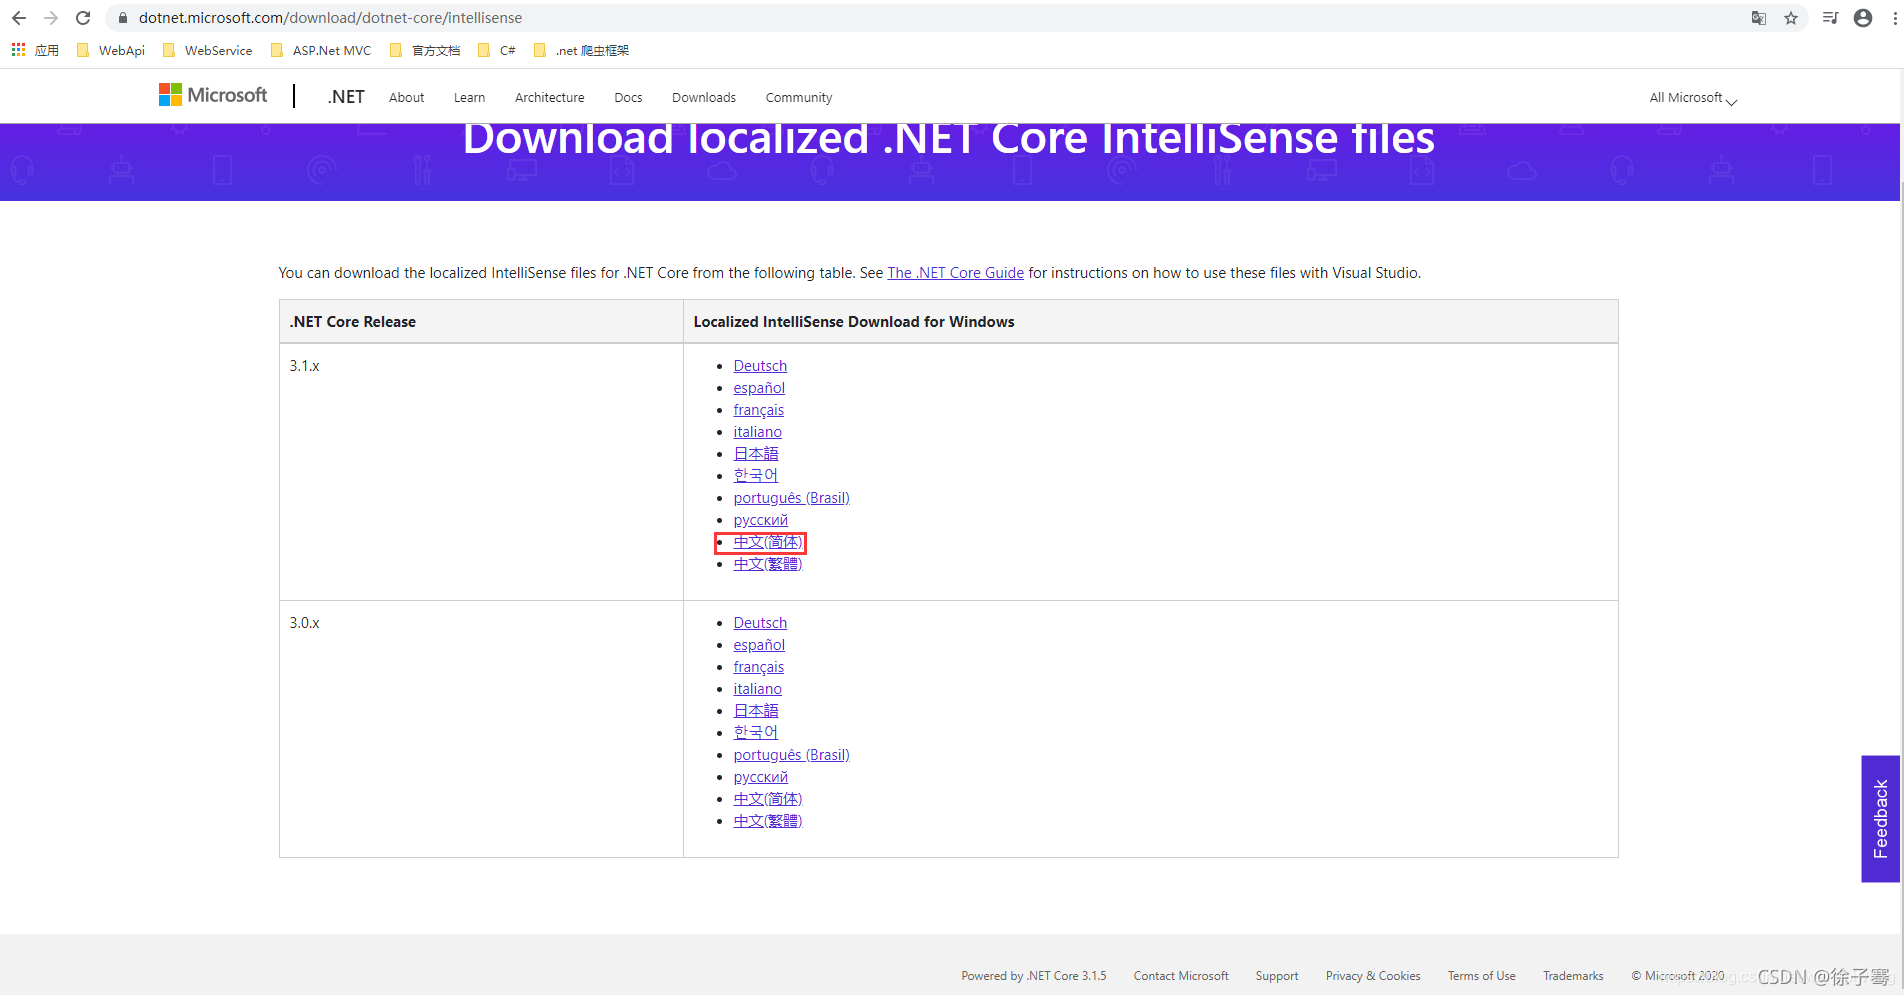Open the Learn menu item
The width and height of the screenshot is (1904, 995).
pos(469,98)
